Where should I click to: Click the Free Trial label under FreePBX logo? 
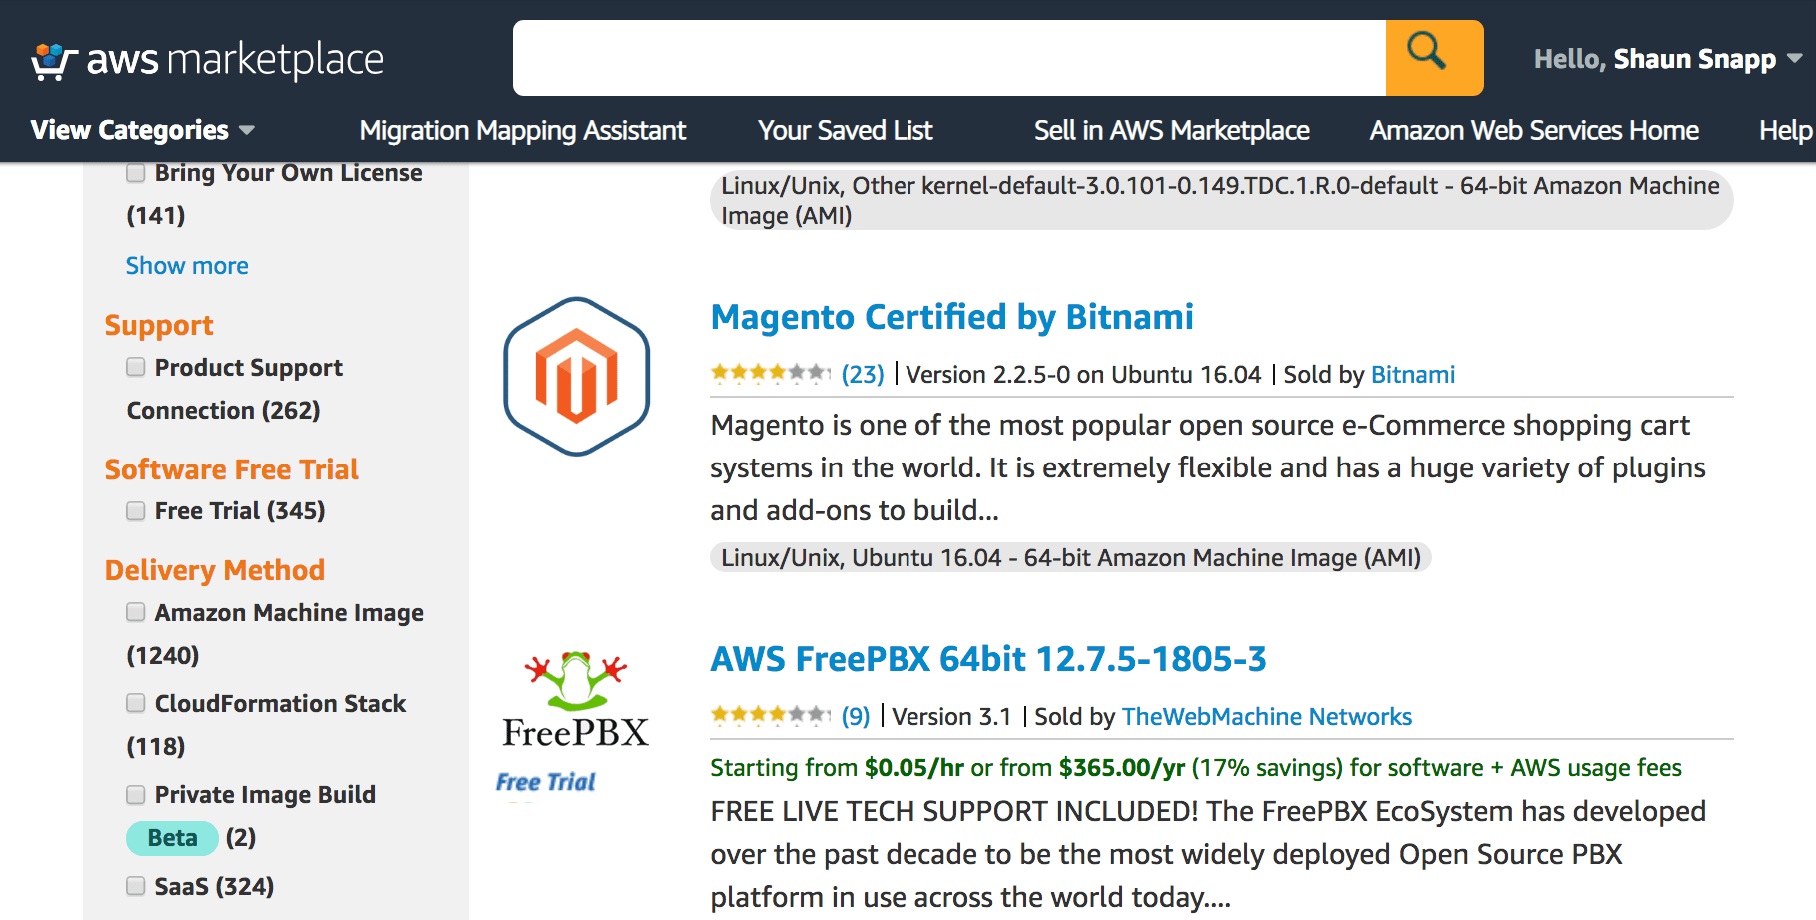click(545, 782)
